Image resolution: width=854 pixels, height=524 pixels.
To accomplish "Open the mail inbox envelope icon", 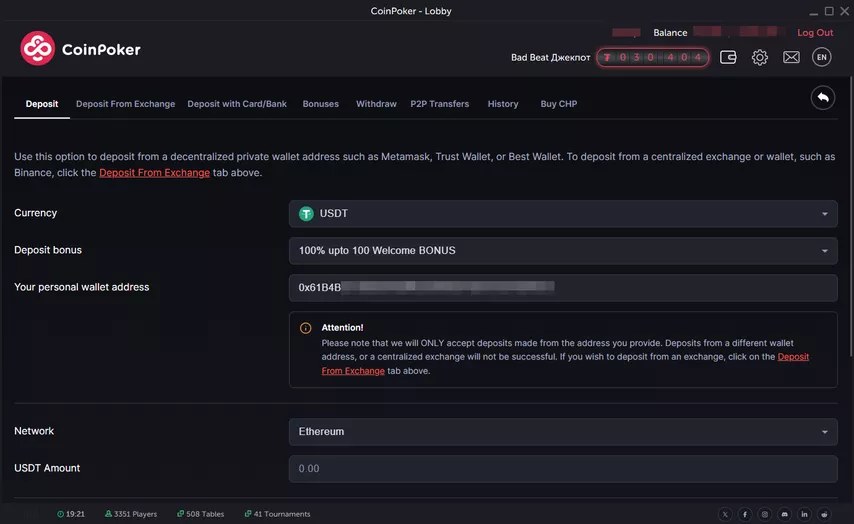I will [791, 57].
